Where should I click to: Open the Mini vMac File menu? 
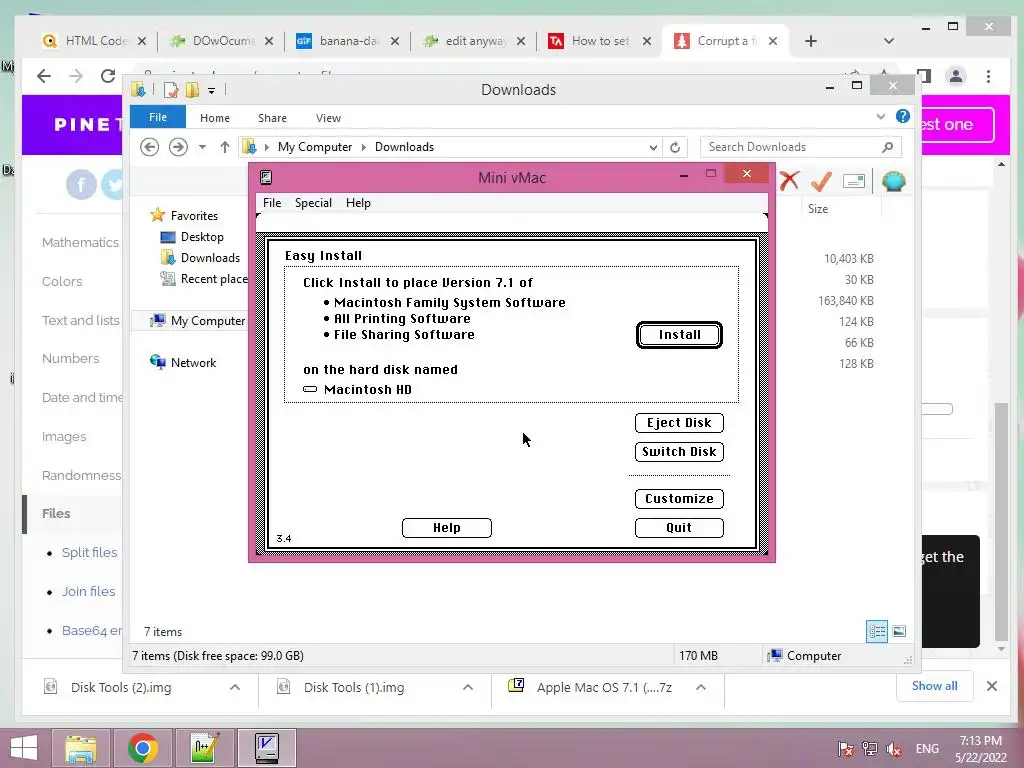click(272, 203)
